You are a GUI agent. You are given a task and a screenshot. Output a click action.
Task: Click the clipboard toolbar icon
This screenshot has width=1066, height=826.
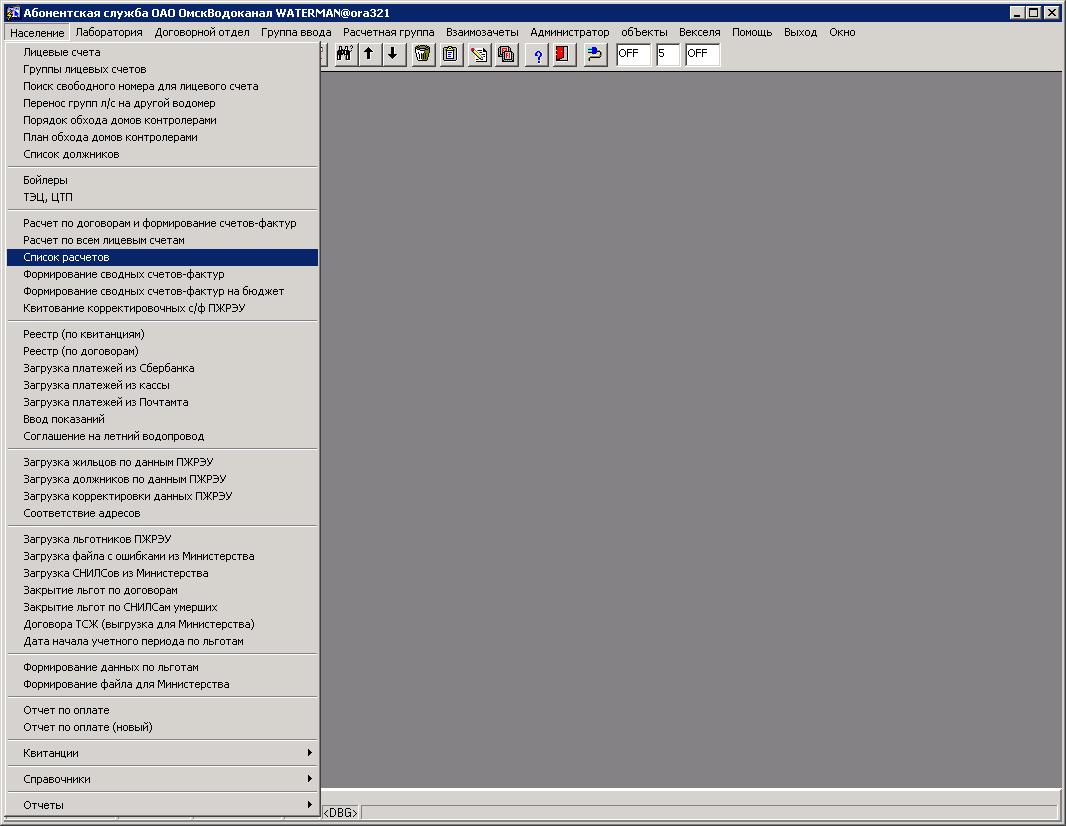[x=451, y=54]
